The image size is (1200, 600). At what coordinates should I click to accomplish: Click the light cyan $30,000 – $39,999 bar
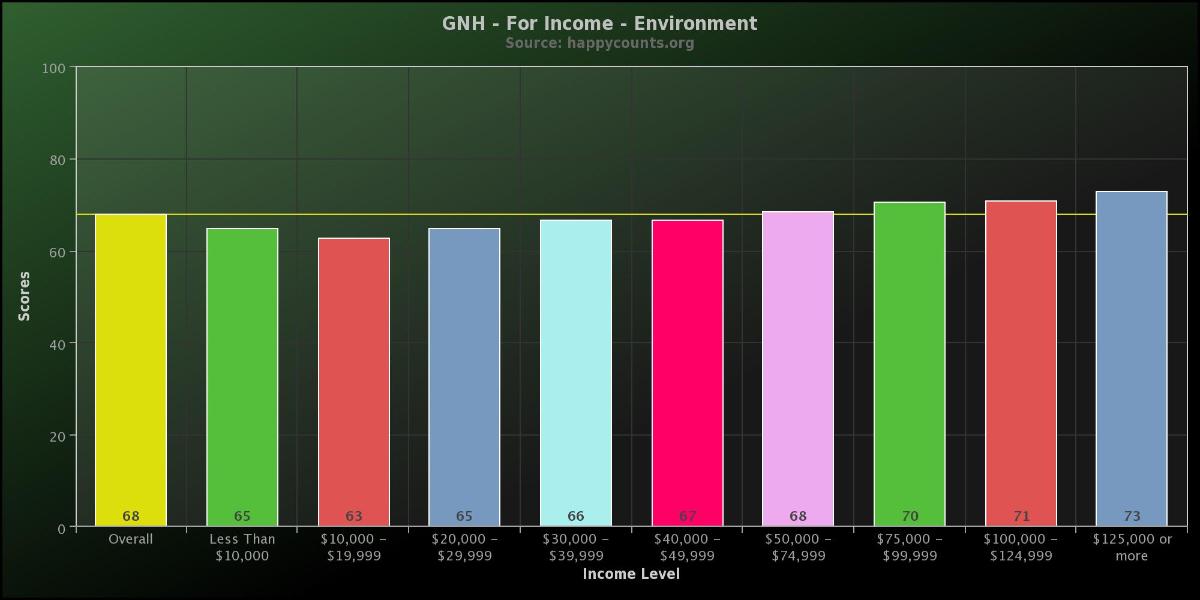pos(576,373)
